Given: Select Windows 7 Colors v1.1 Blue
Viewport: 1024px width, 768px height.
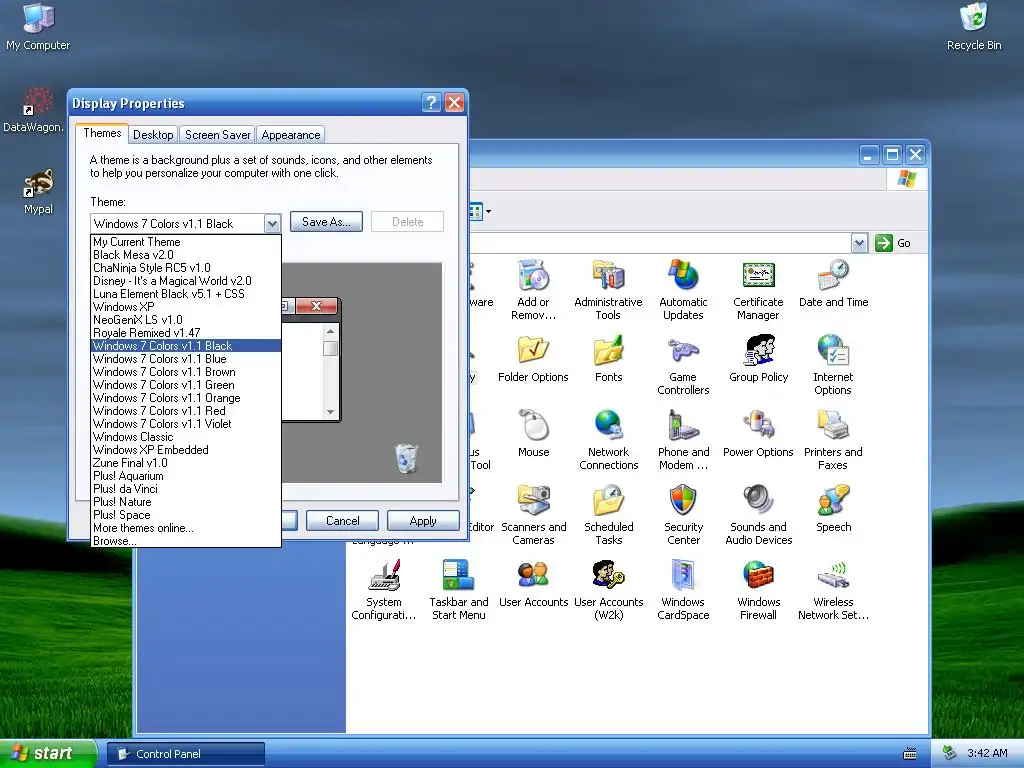Looking at the screenshot, I should pyautogui.click(x=186, y=359).
